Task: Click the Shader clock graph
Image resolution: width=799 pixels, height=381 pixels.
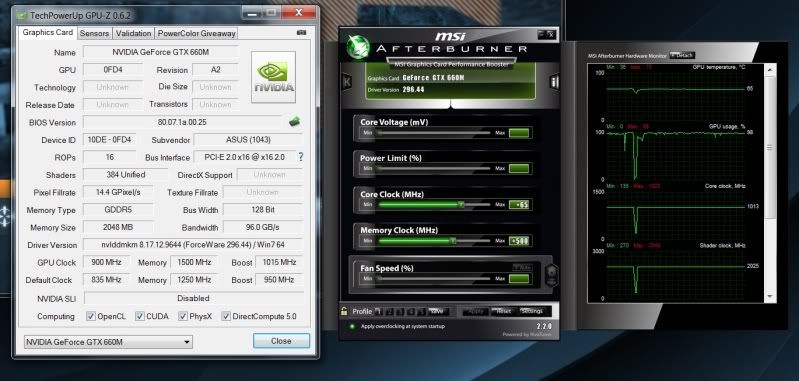Action: [675, 274]
